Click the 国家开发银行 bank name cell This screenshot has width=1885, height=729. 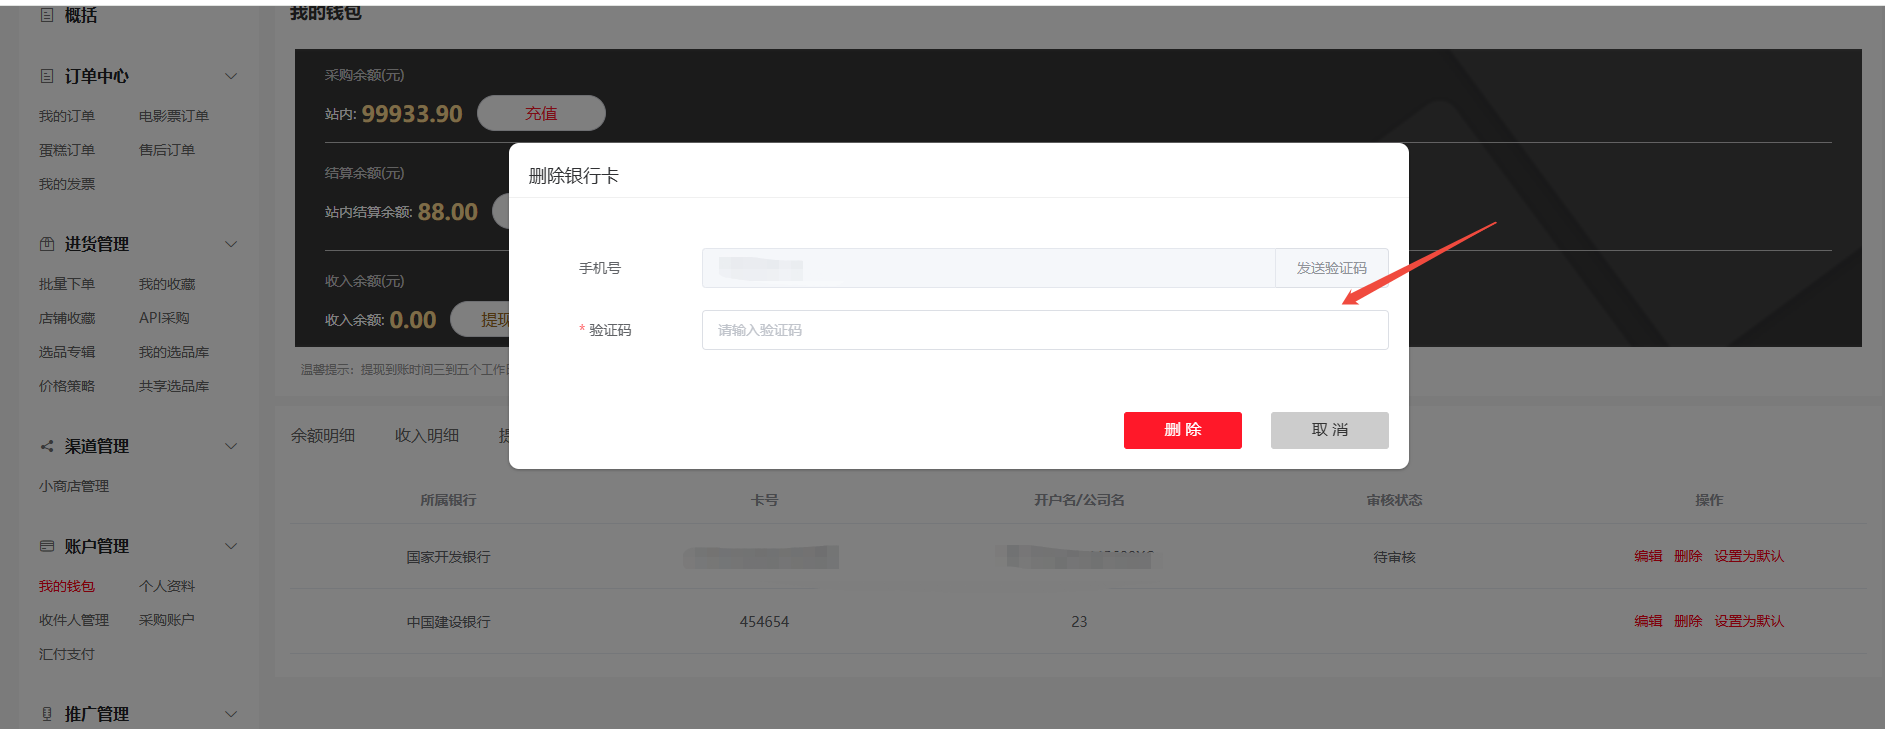click(x=448, y=557)
